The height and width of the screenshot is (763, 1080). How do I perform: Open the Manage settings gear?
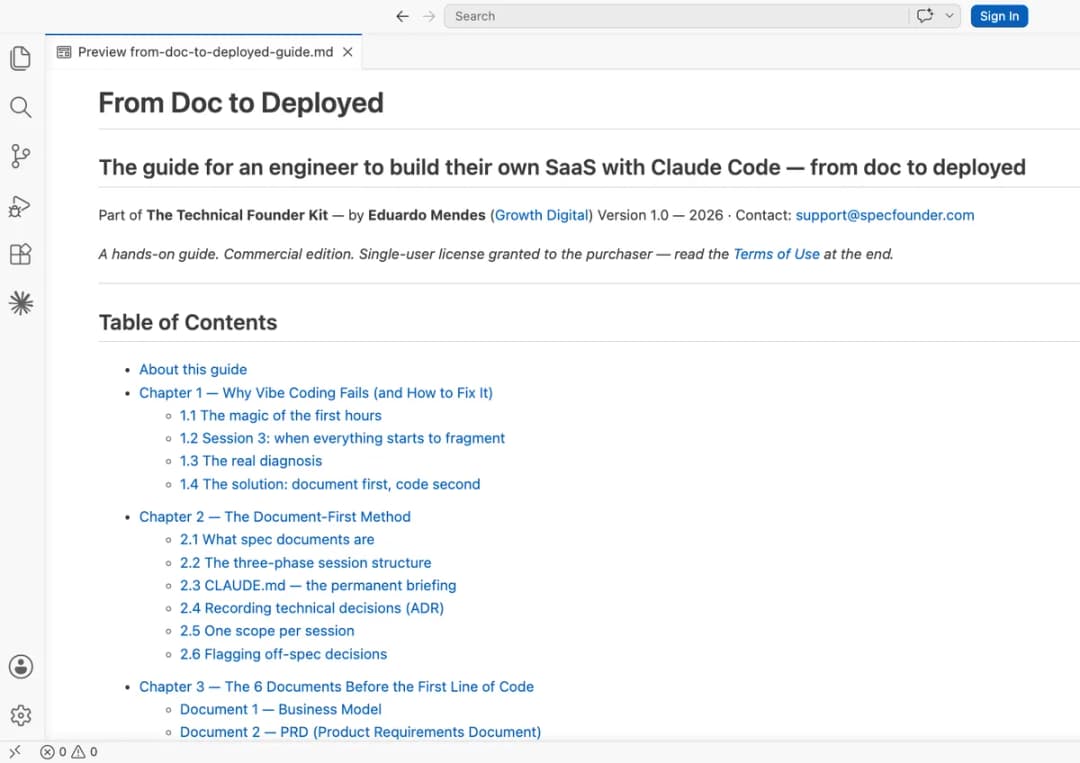pyautogui.click(x=21, y=715)
